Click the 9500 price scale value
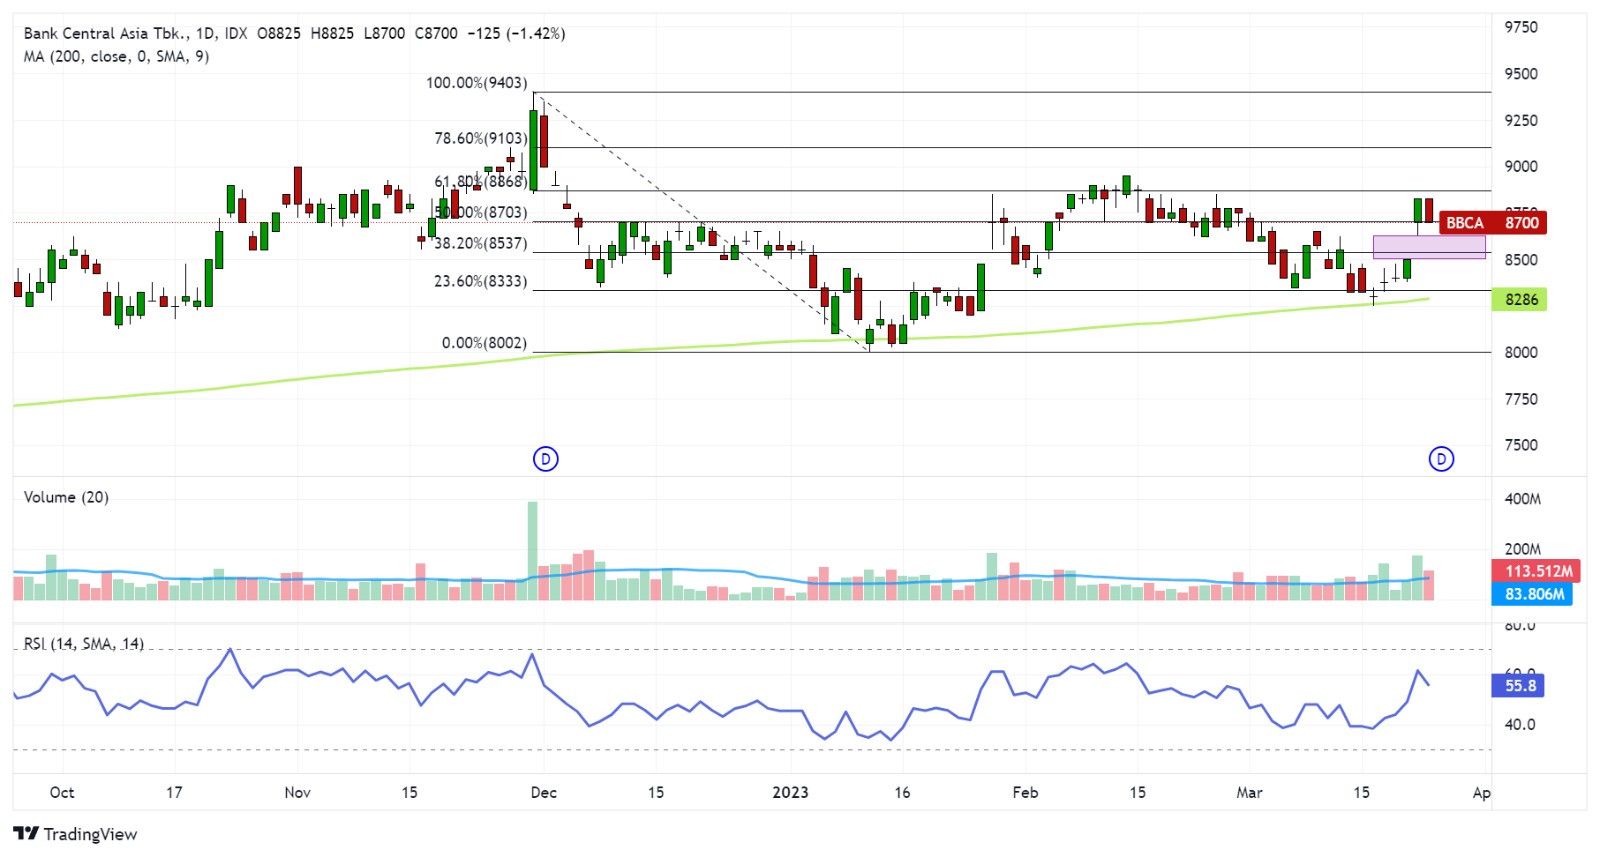 [1521, 74]
